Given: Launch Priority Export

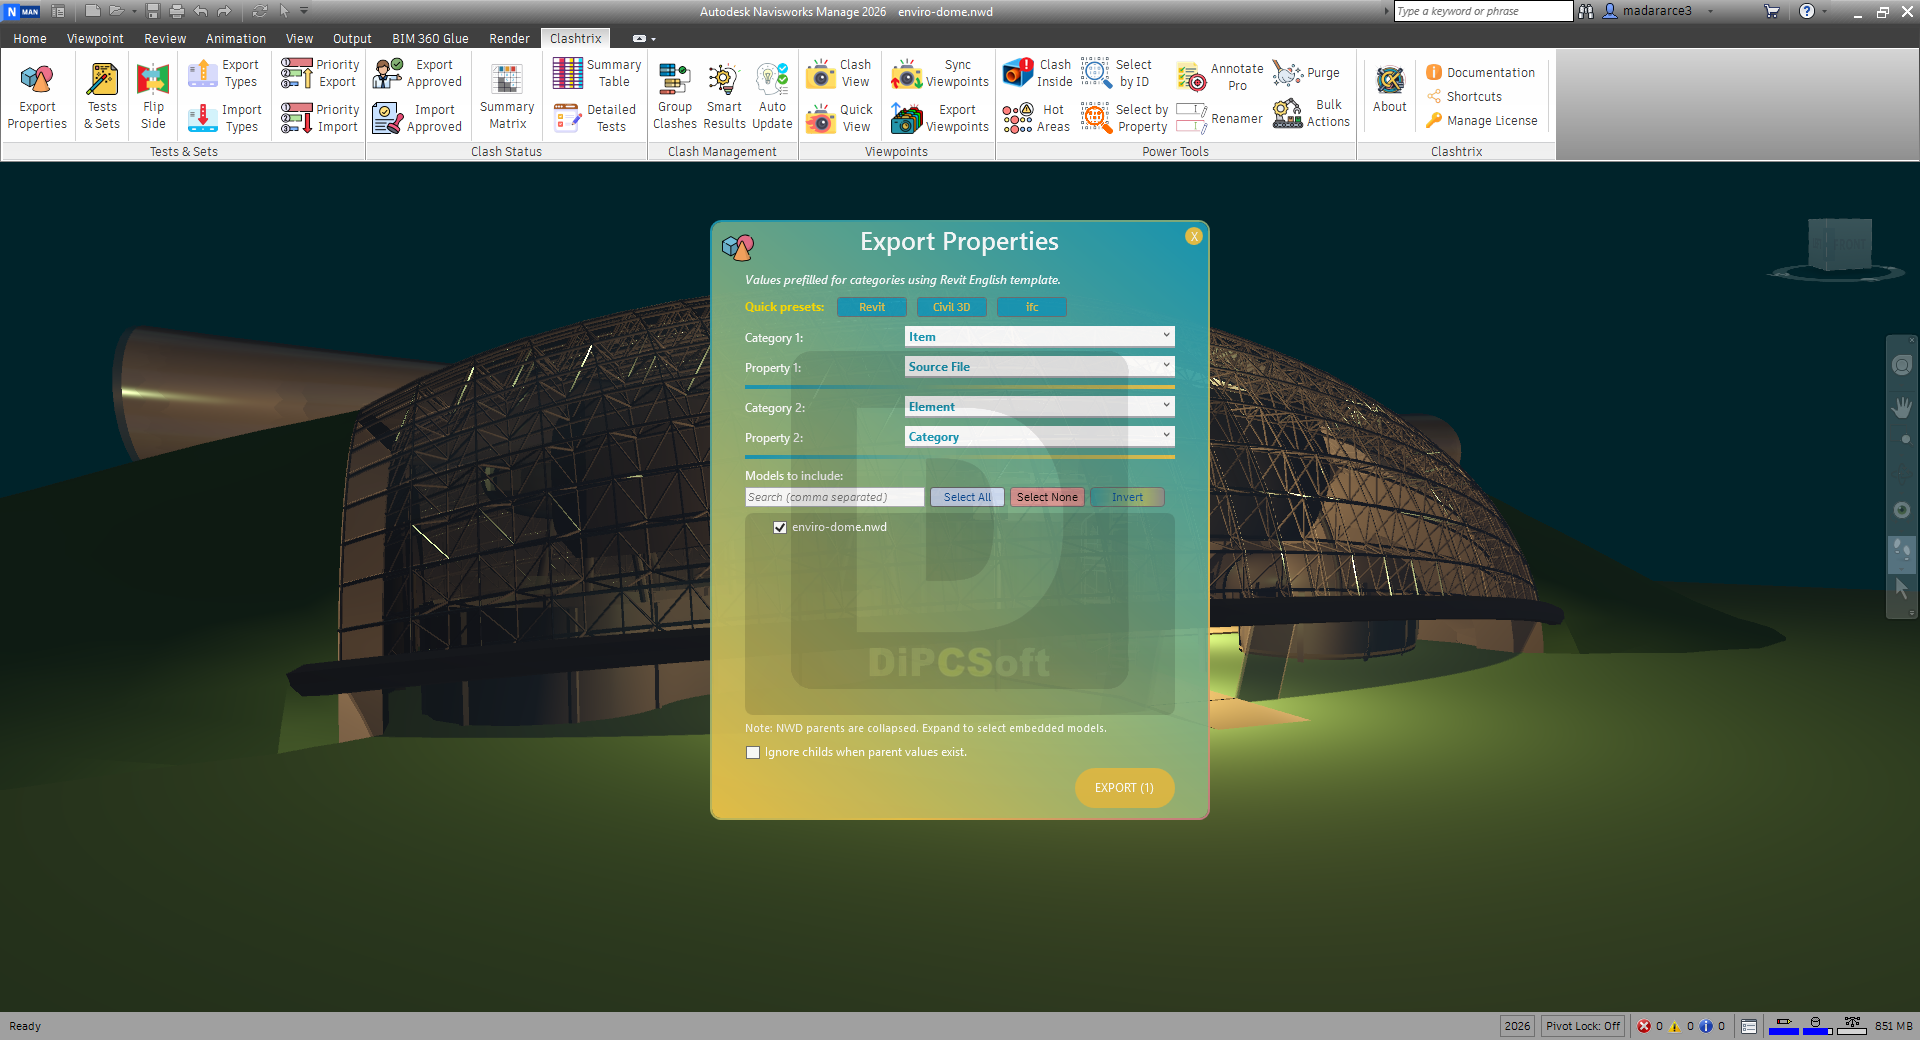Looking at the screenshot, I should pyautogui.click(x=320, y=74).
